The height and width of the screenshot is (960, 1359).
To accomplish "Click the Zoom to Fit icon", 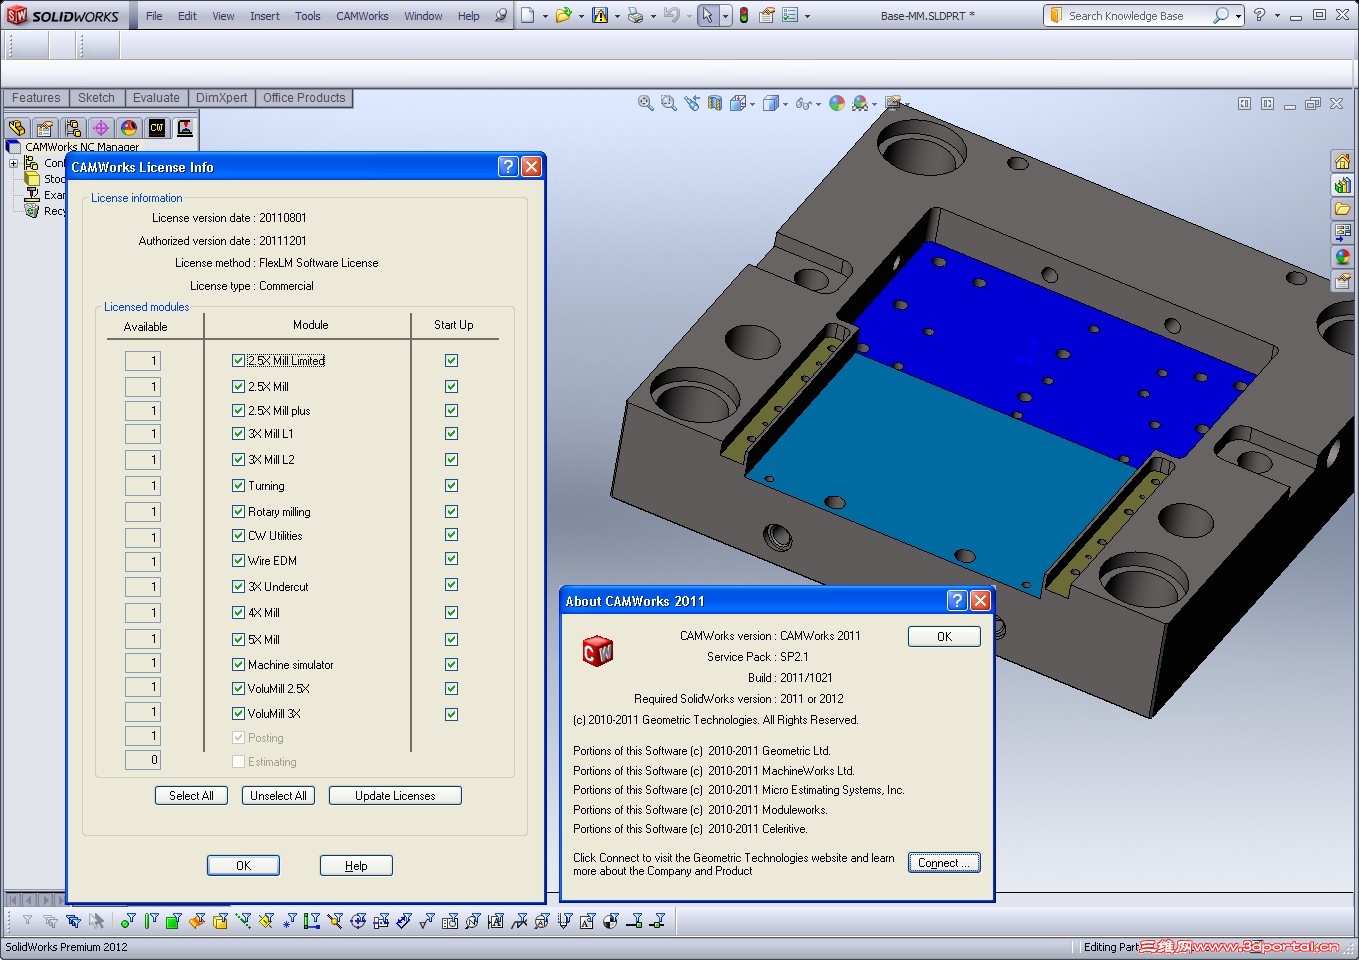I will 646,103.
